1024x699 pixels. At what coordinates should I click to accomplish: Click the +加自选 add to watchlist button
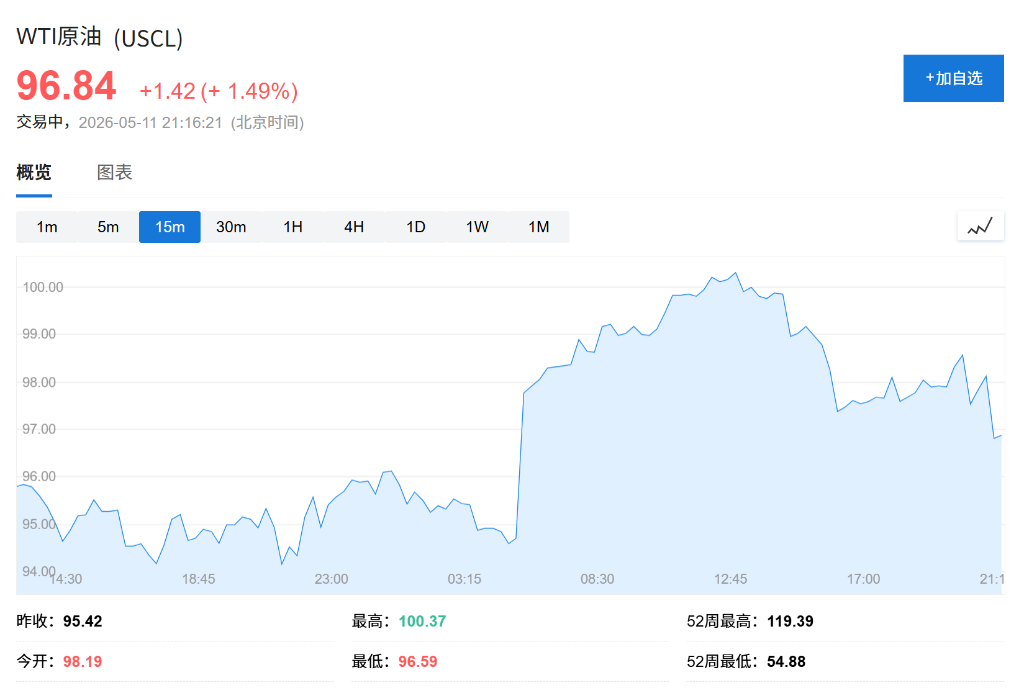[x=953, y=78]
